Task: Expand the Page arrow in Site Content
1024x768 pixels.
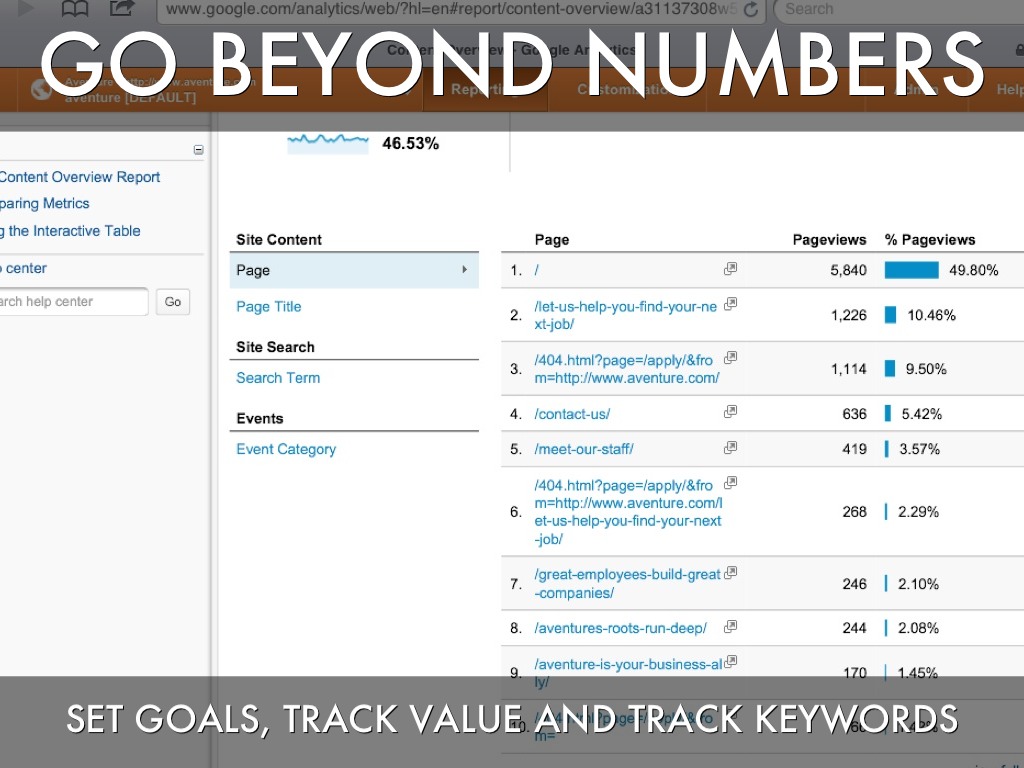Action: 464,270
